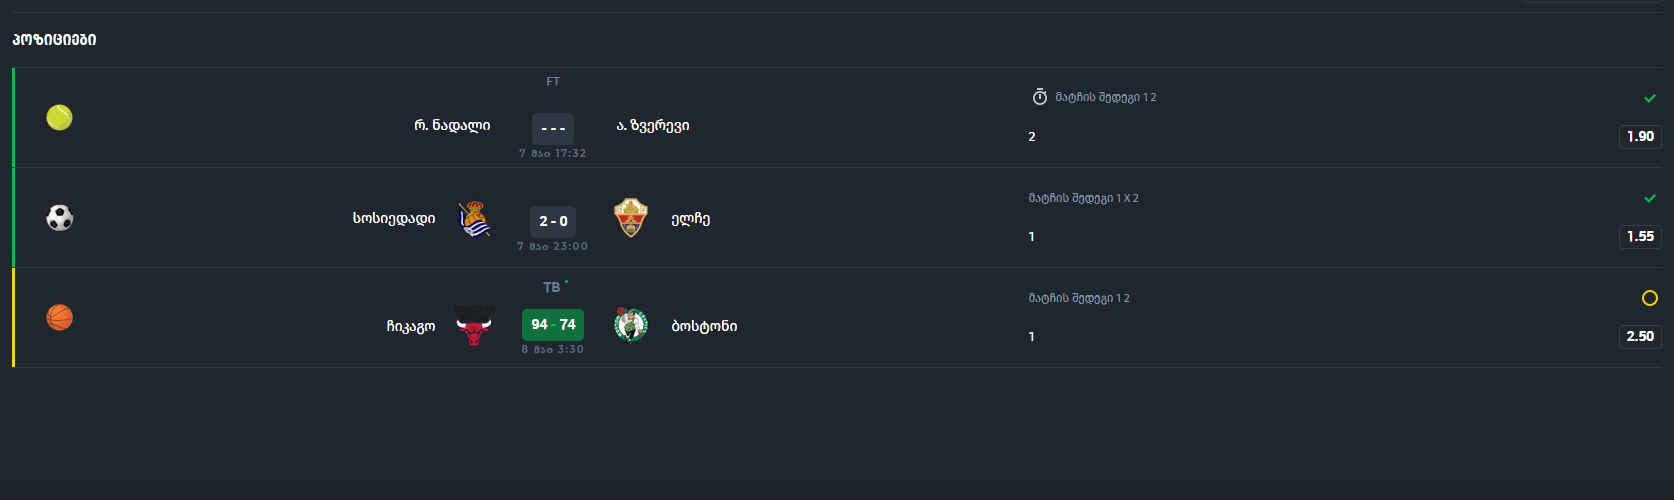The height and width of the screenshot is (500, 1674).
Task: Open the რ. ნადალი player name
Action: pos(452,126)
